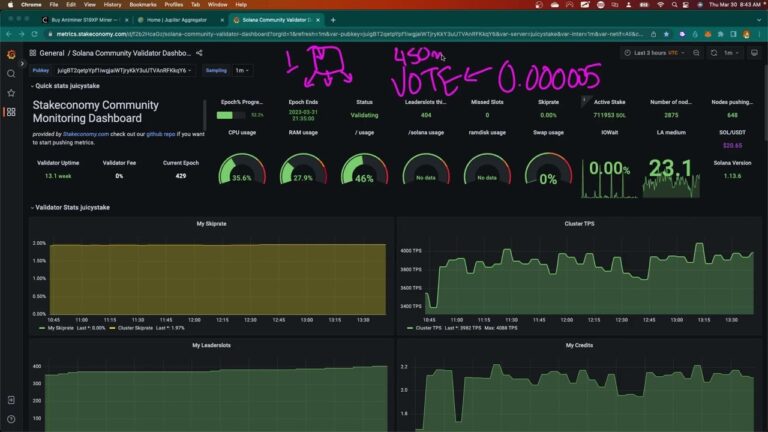This screenshot has height=432, width=768.
Task: Open the Dashboards grid icon in the sidebar
Action: [x=11, y=112]
